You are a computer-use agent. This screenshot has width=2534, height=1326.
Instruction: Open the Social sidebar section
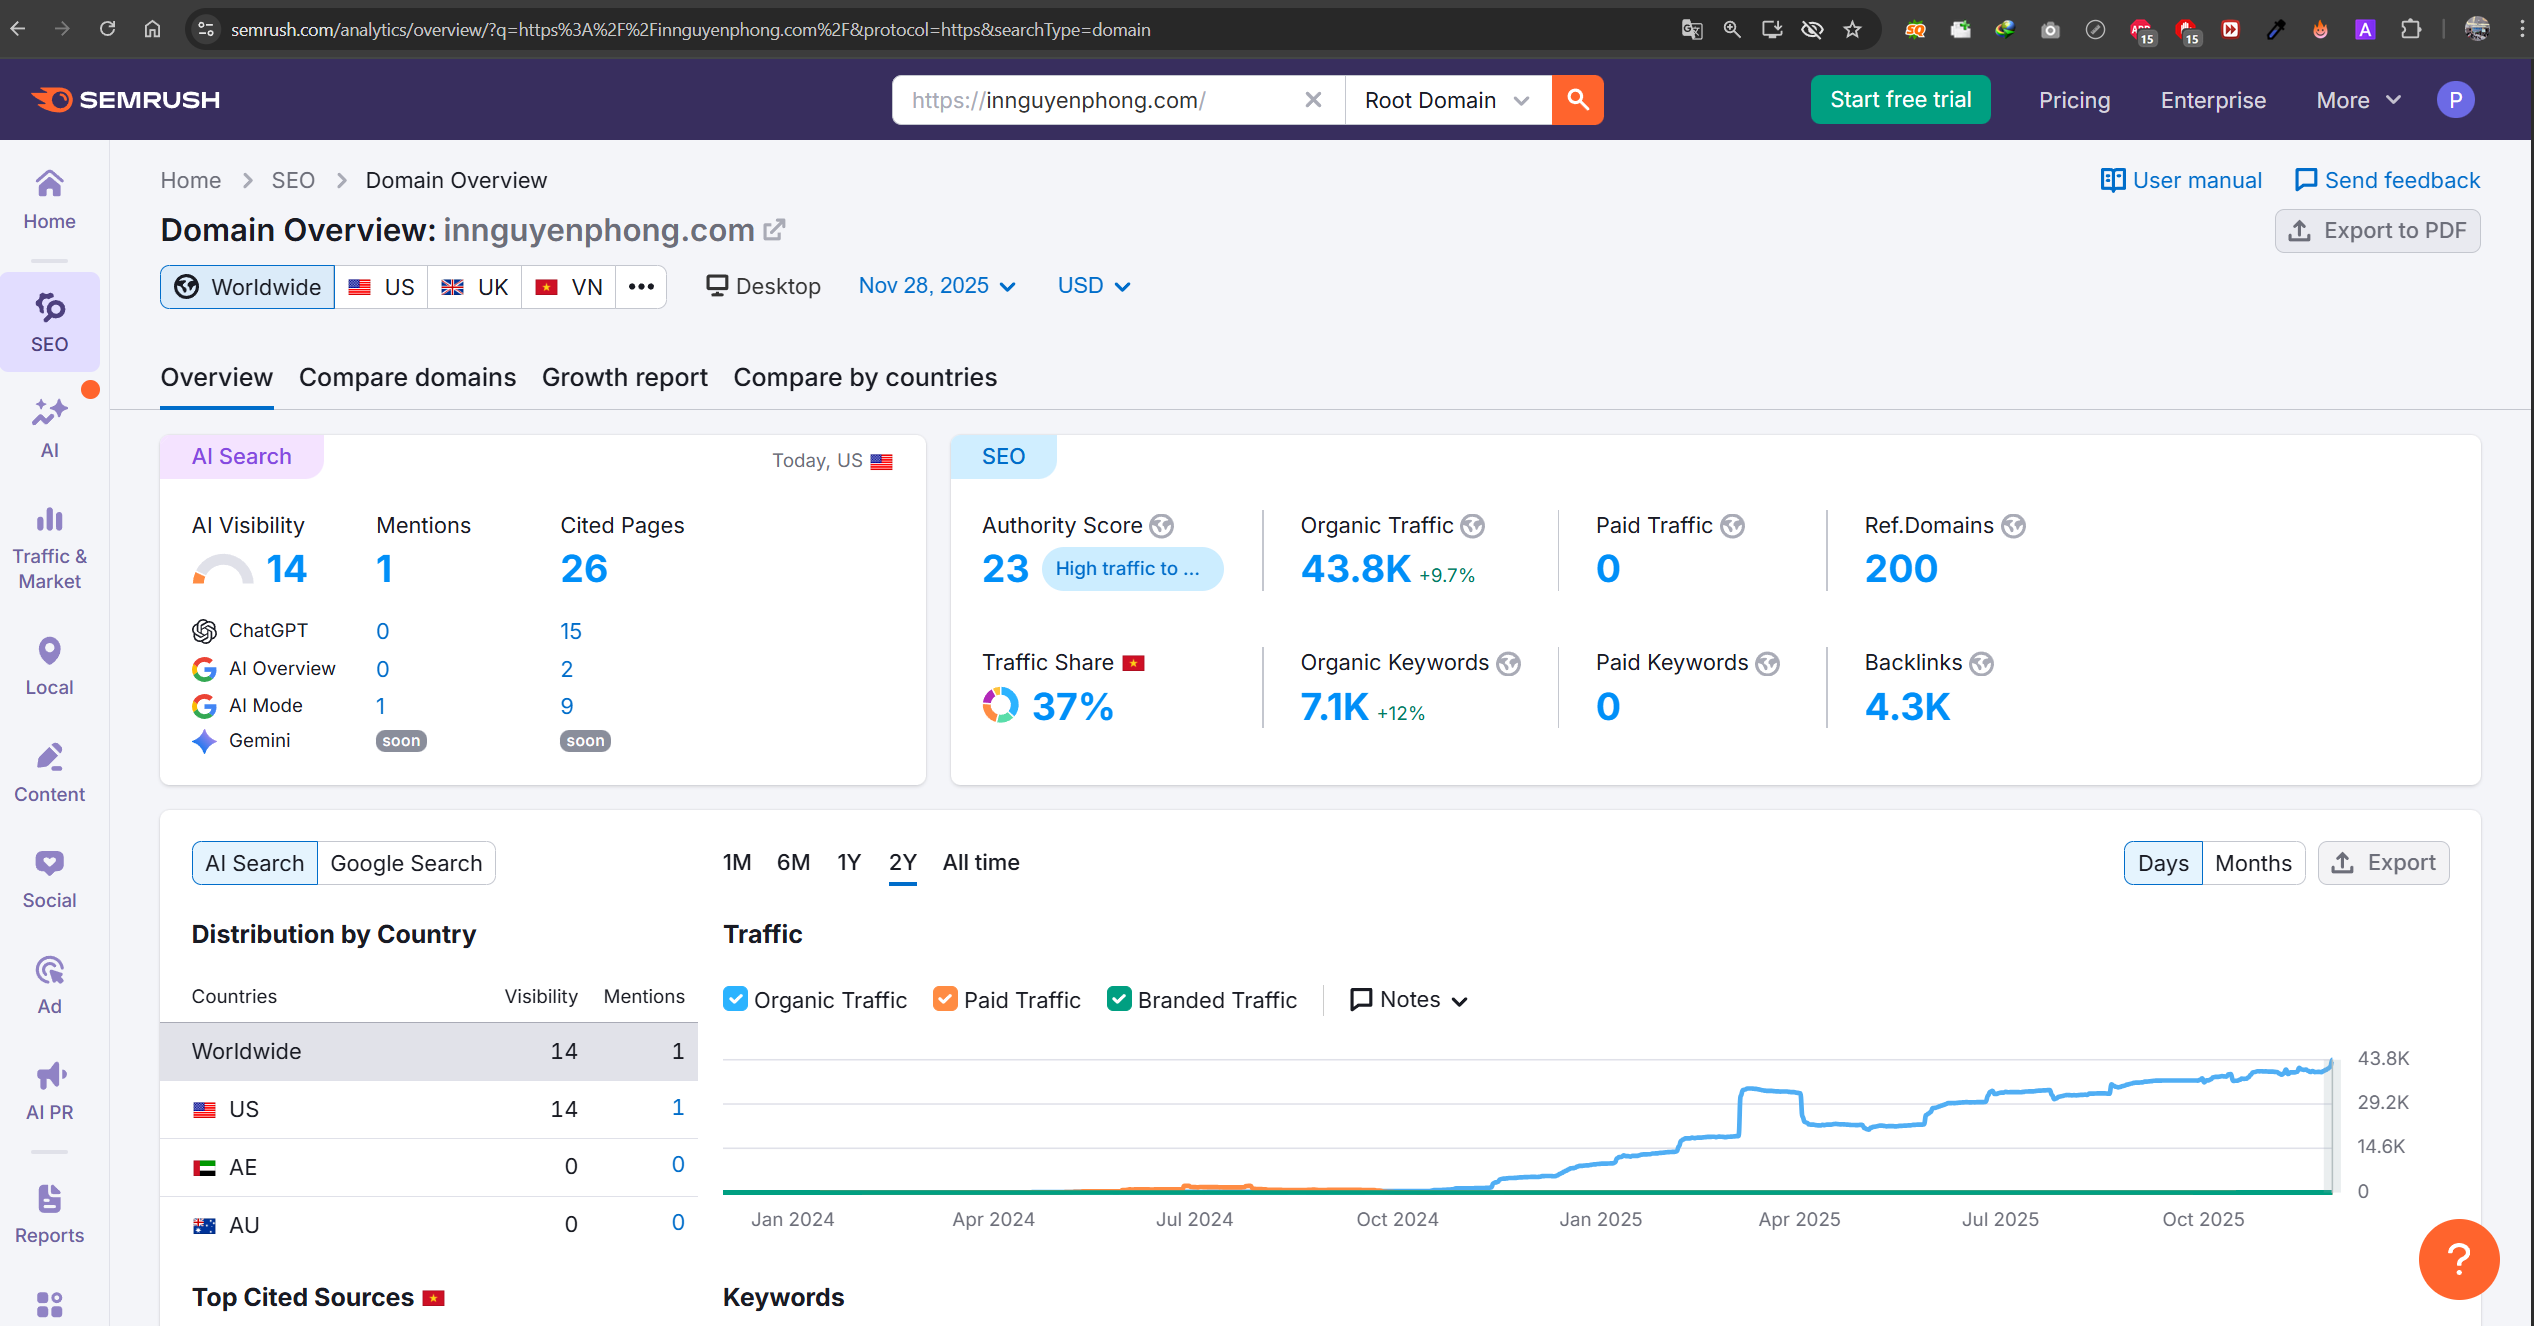tap(49, 864)
